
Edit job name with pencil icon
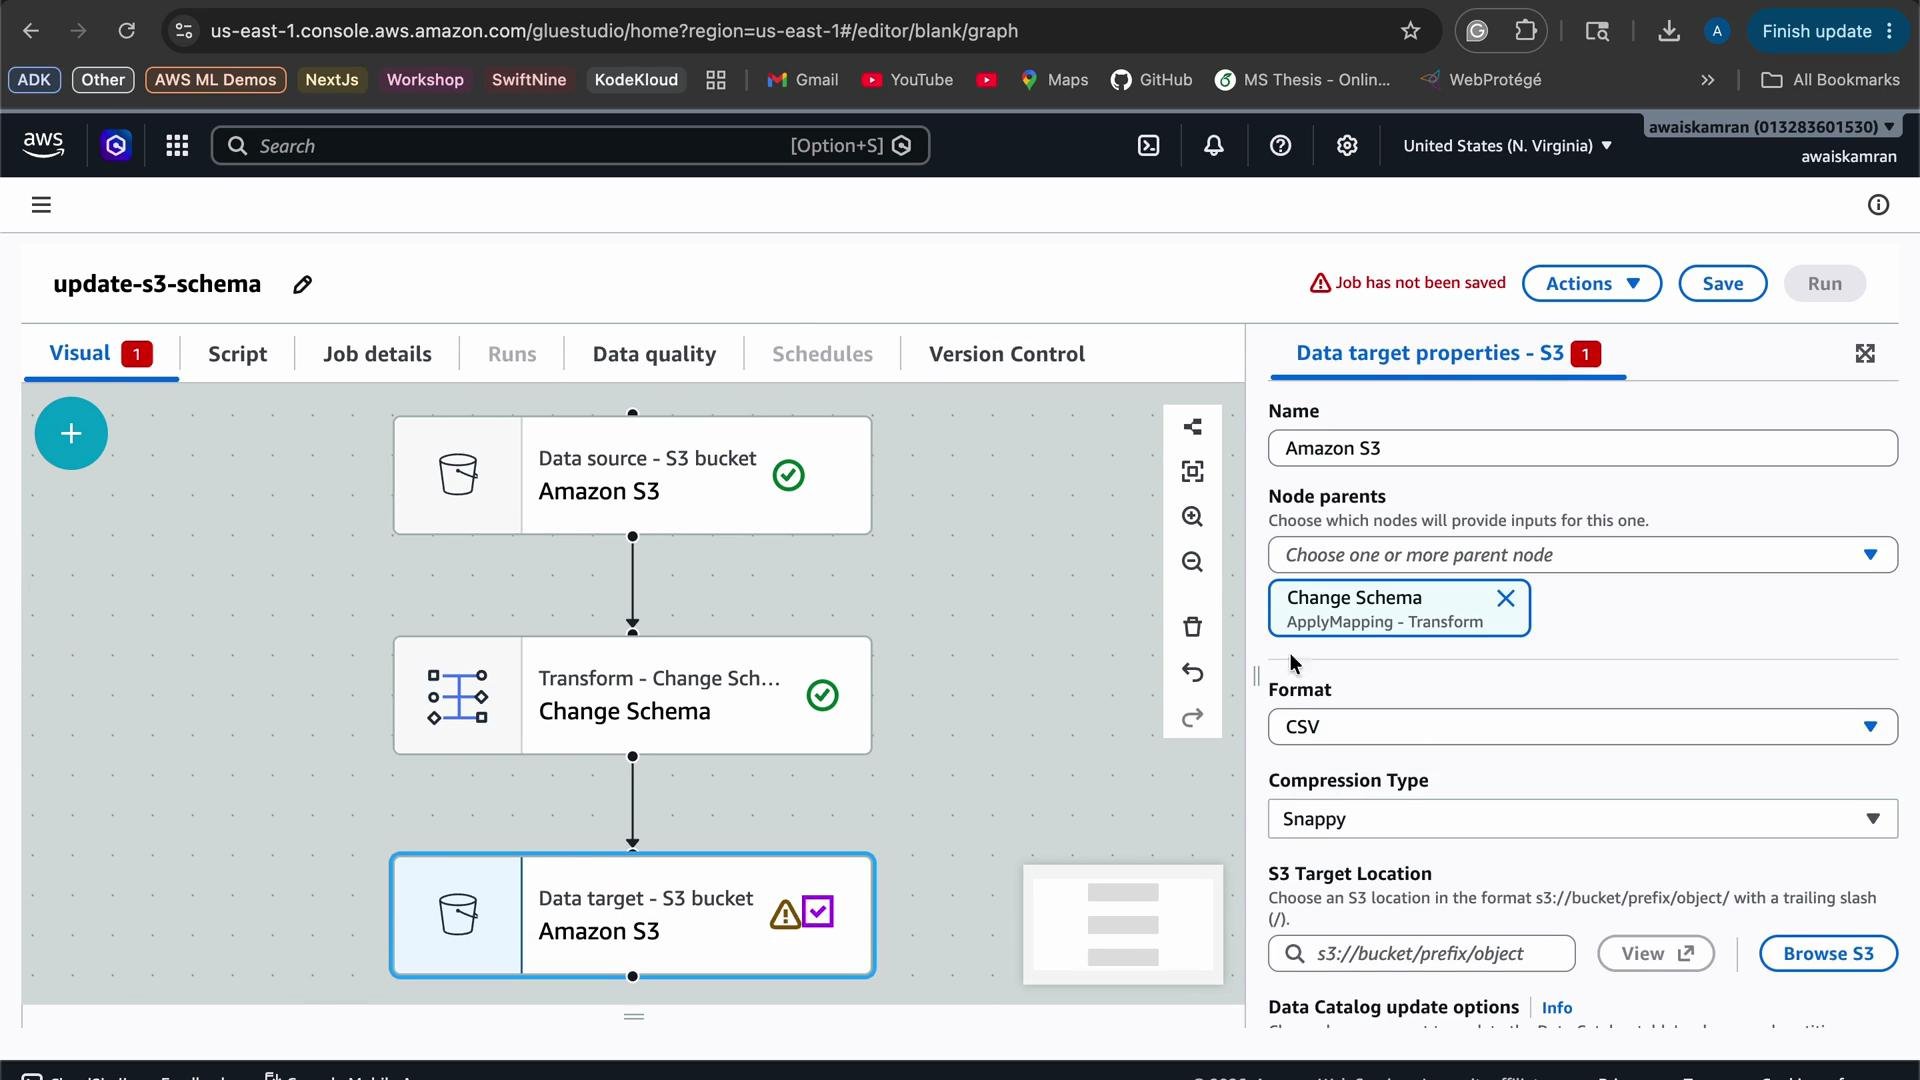tap(302, 285)
